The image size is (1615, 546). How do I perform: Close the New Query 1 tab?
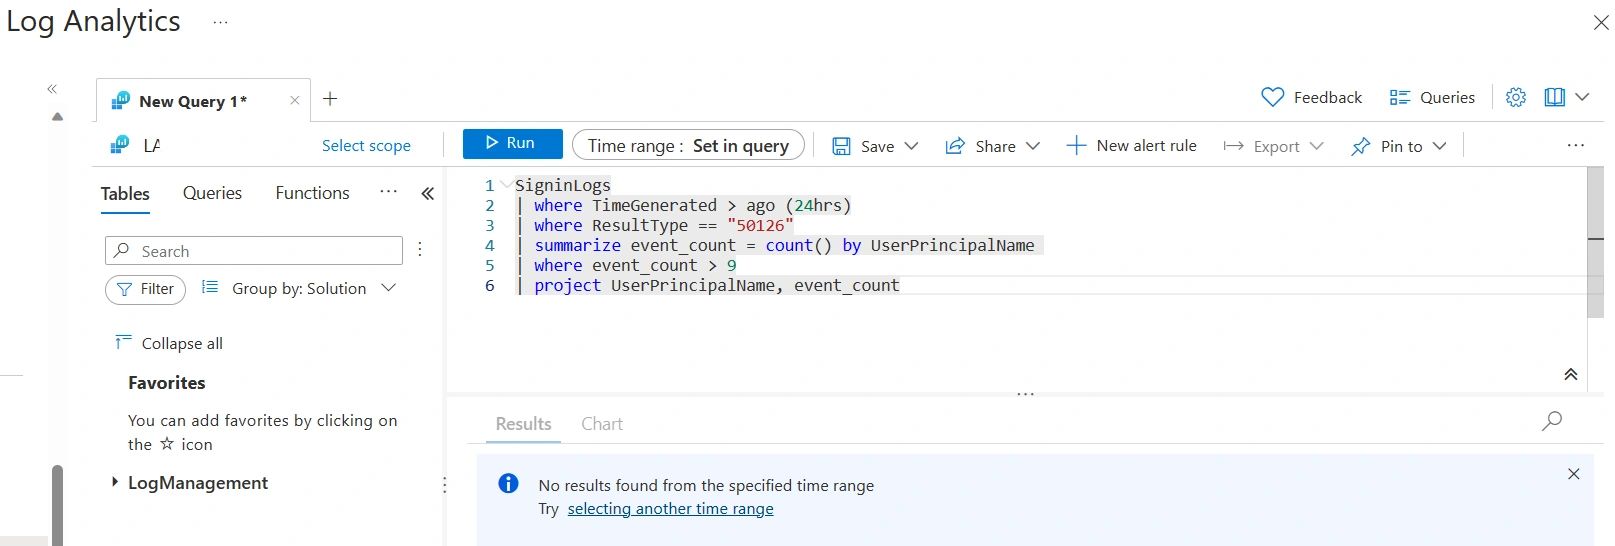[x=294, y=100]
